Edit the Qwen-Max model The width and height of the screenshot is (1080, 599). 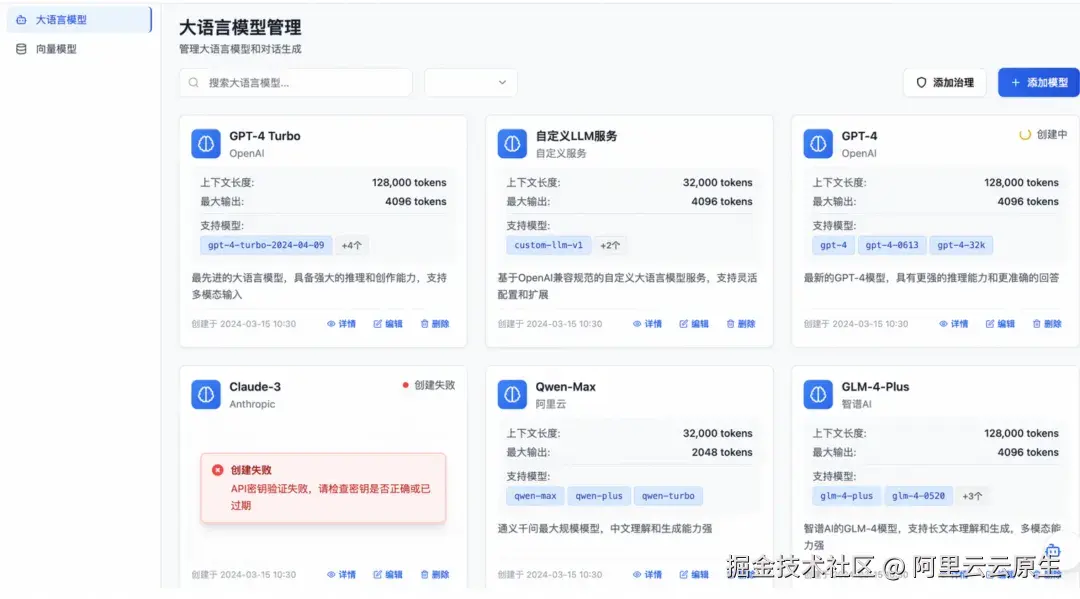coord(694,574)
